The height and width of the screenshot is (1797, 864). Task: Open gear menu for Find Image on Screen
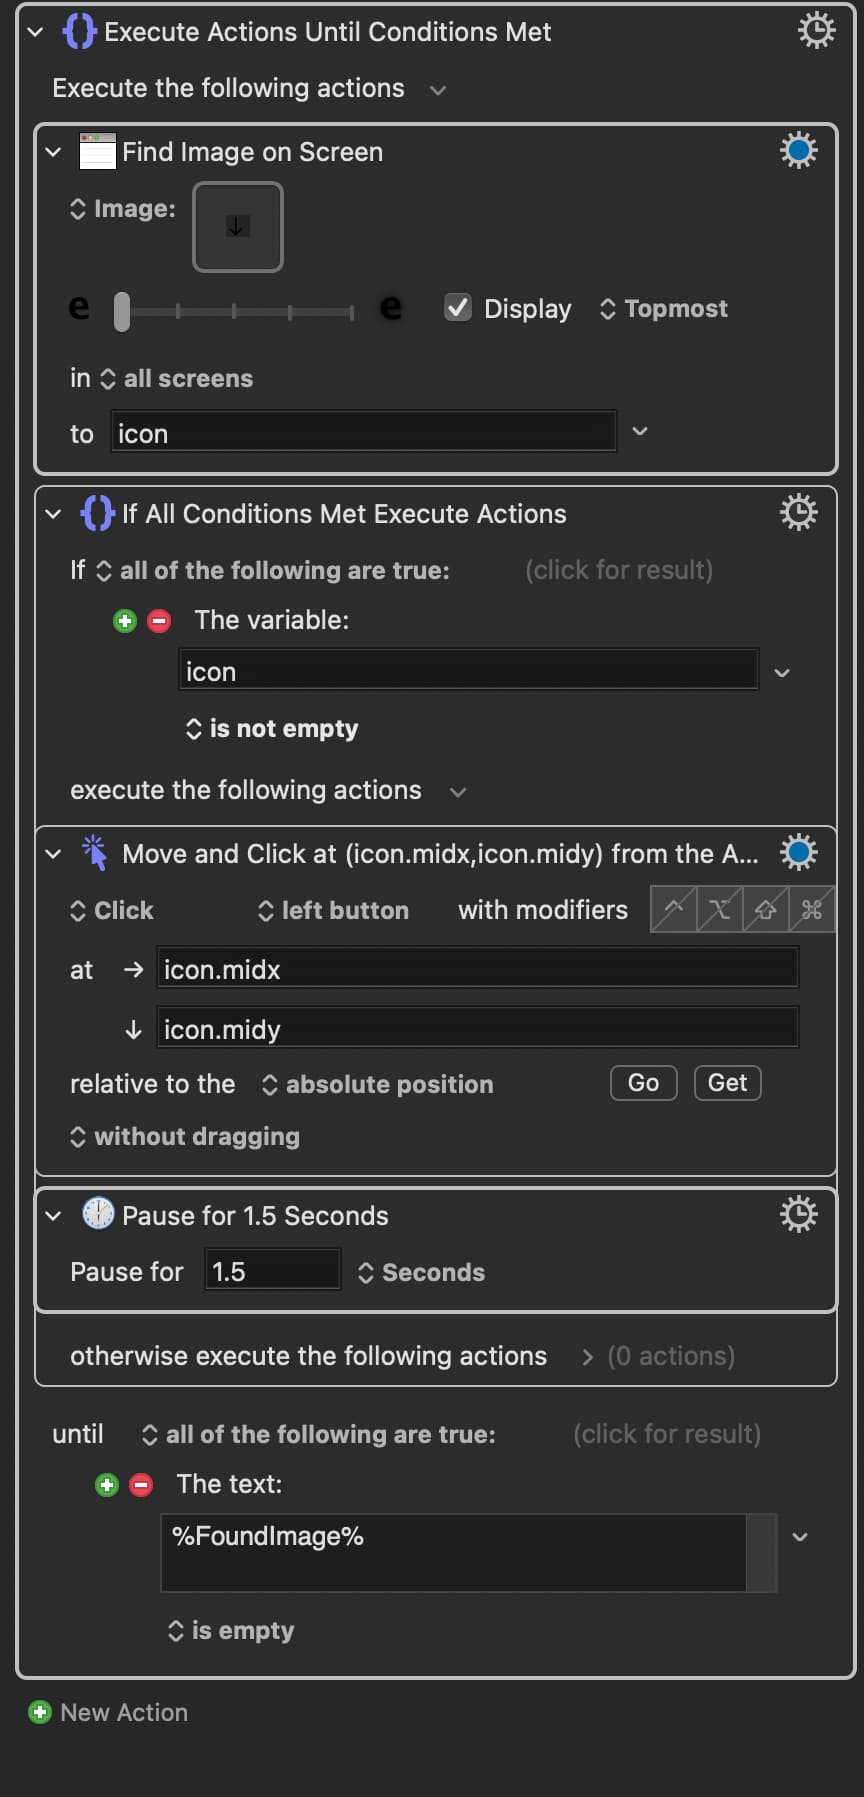coord(798,151)
